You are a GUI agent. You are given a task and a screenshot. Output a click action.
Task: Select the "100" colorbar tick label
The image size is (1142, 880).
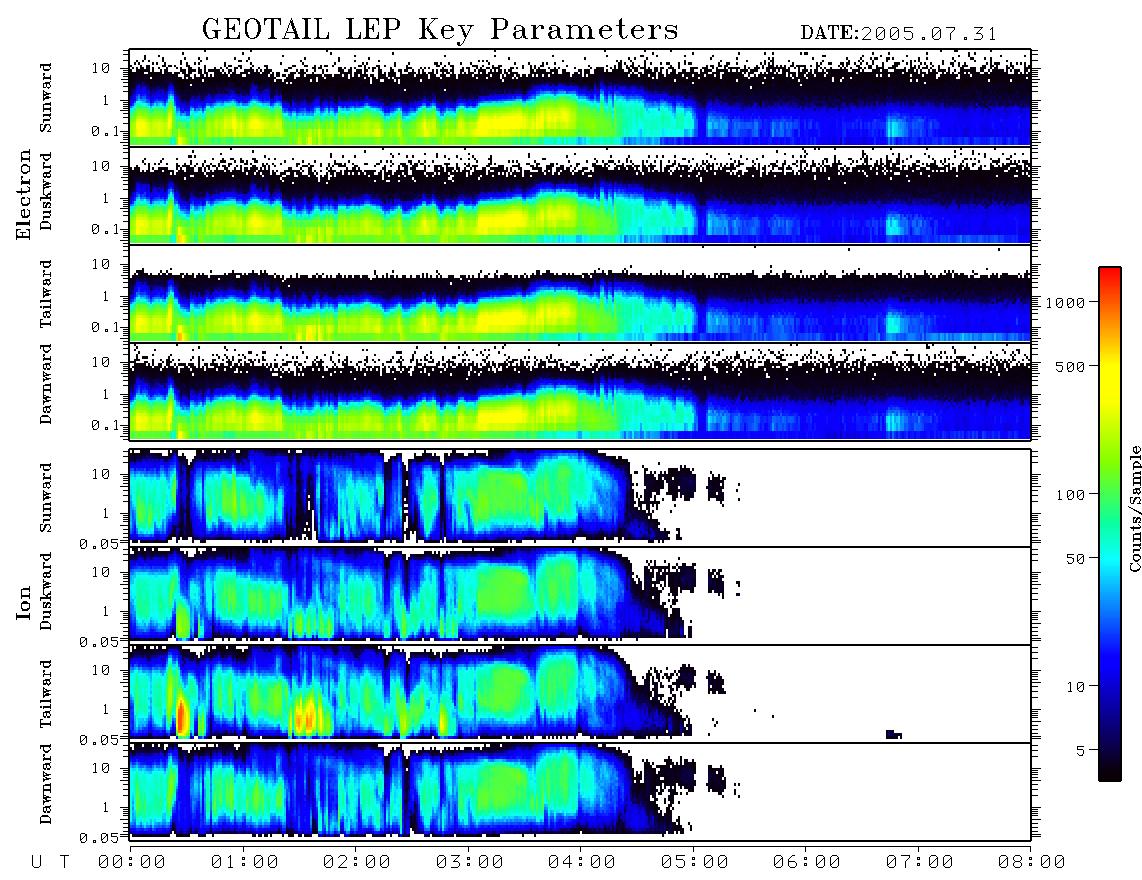(x=1070, y=495)
